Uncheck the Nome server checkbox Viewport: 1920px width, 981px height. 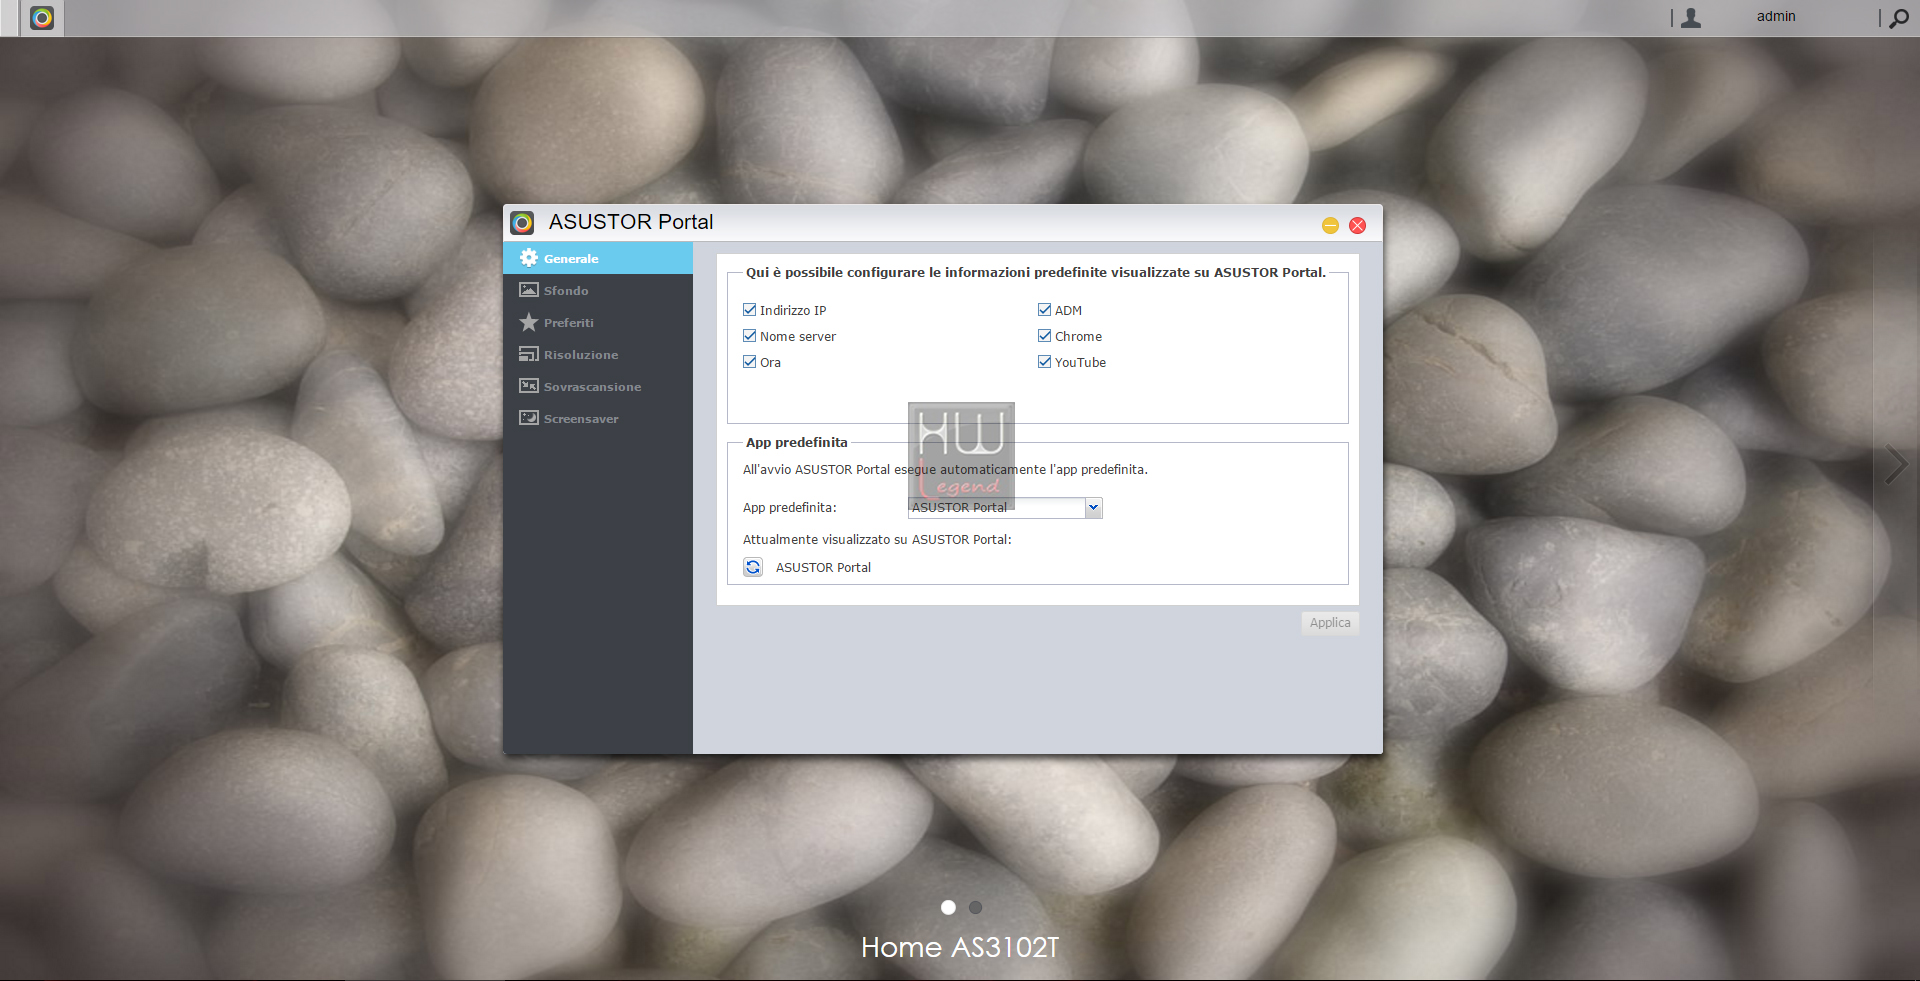(x=750, y=336)
